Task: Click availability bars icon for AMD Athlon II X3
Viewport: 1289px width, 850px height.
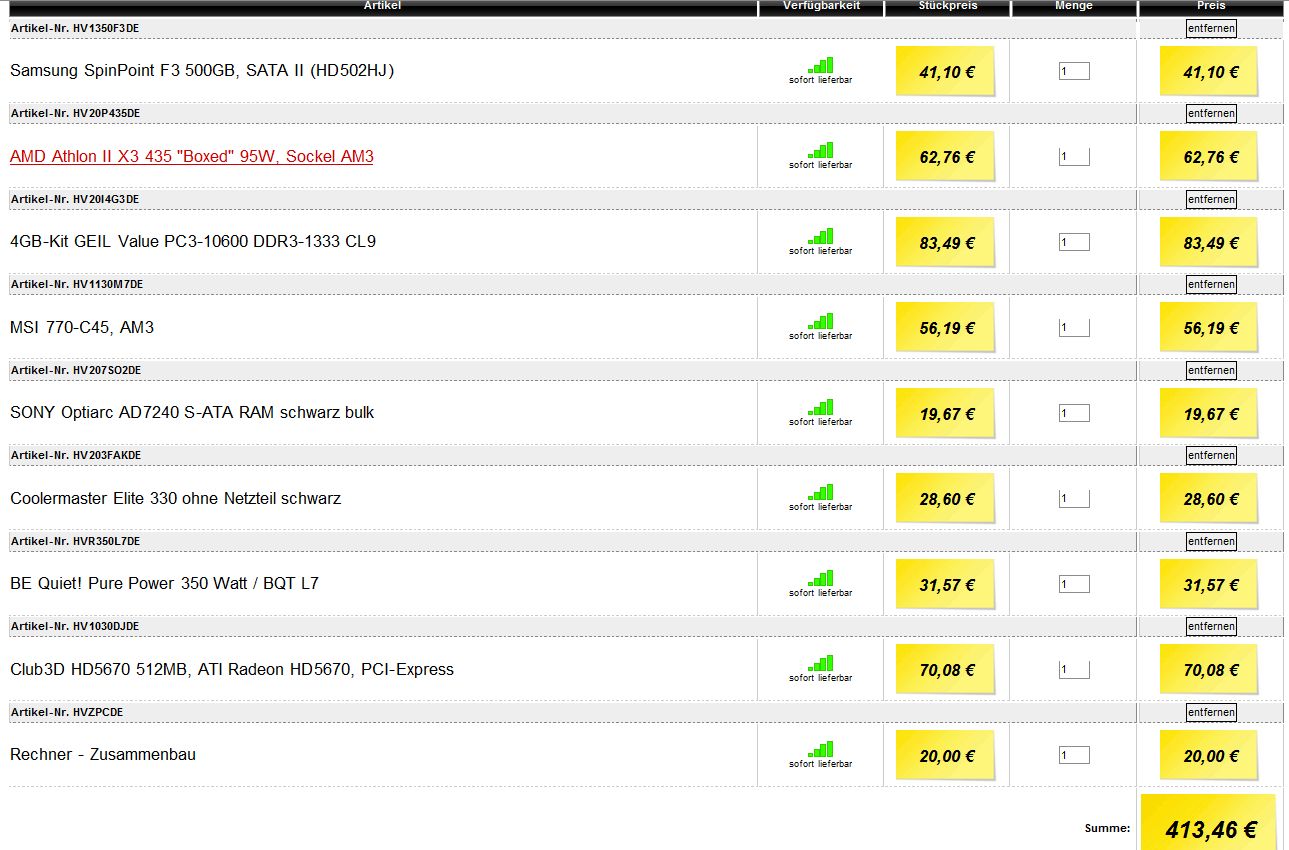Action: tap(821, 150)
